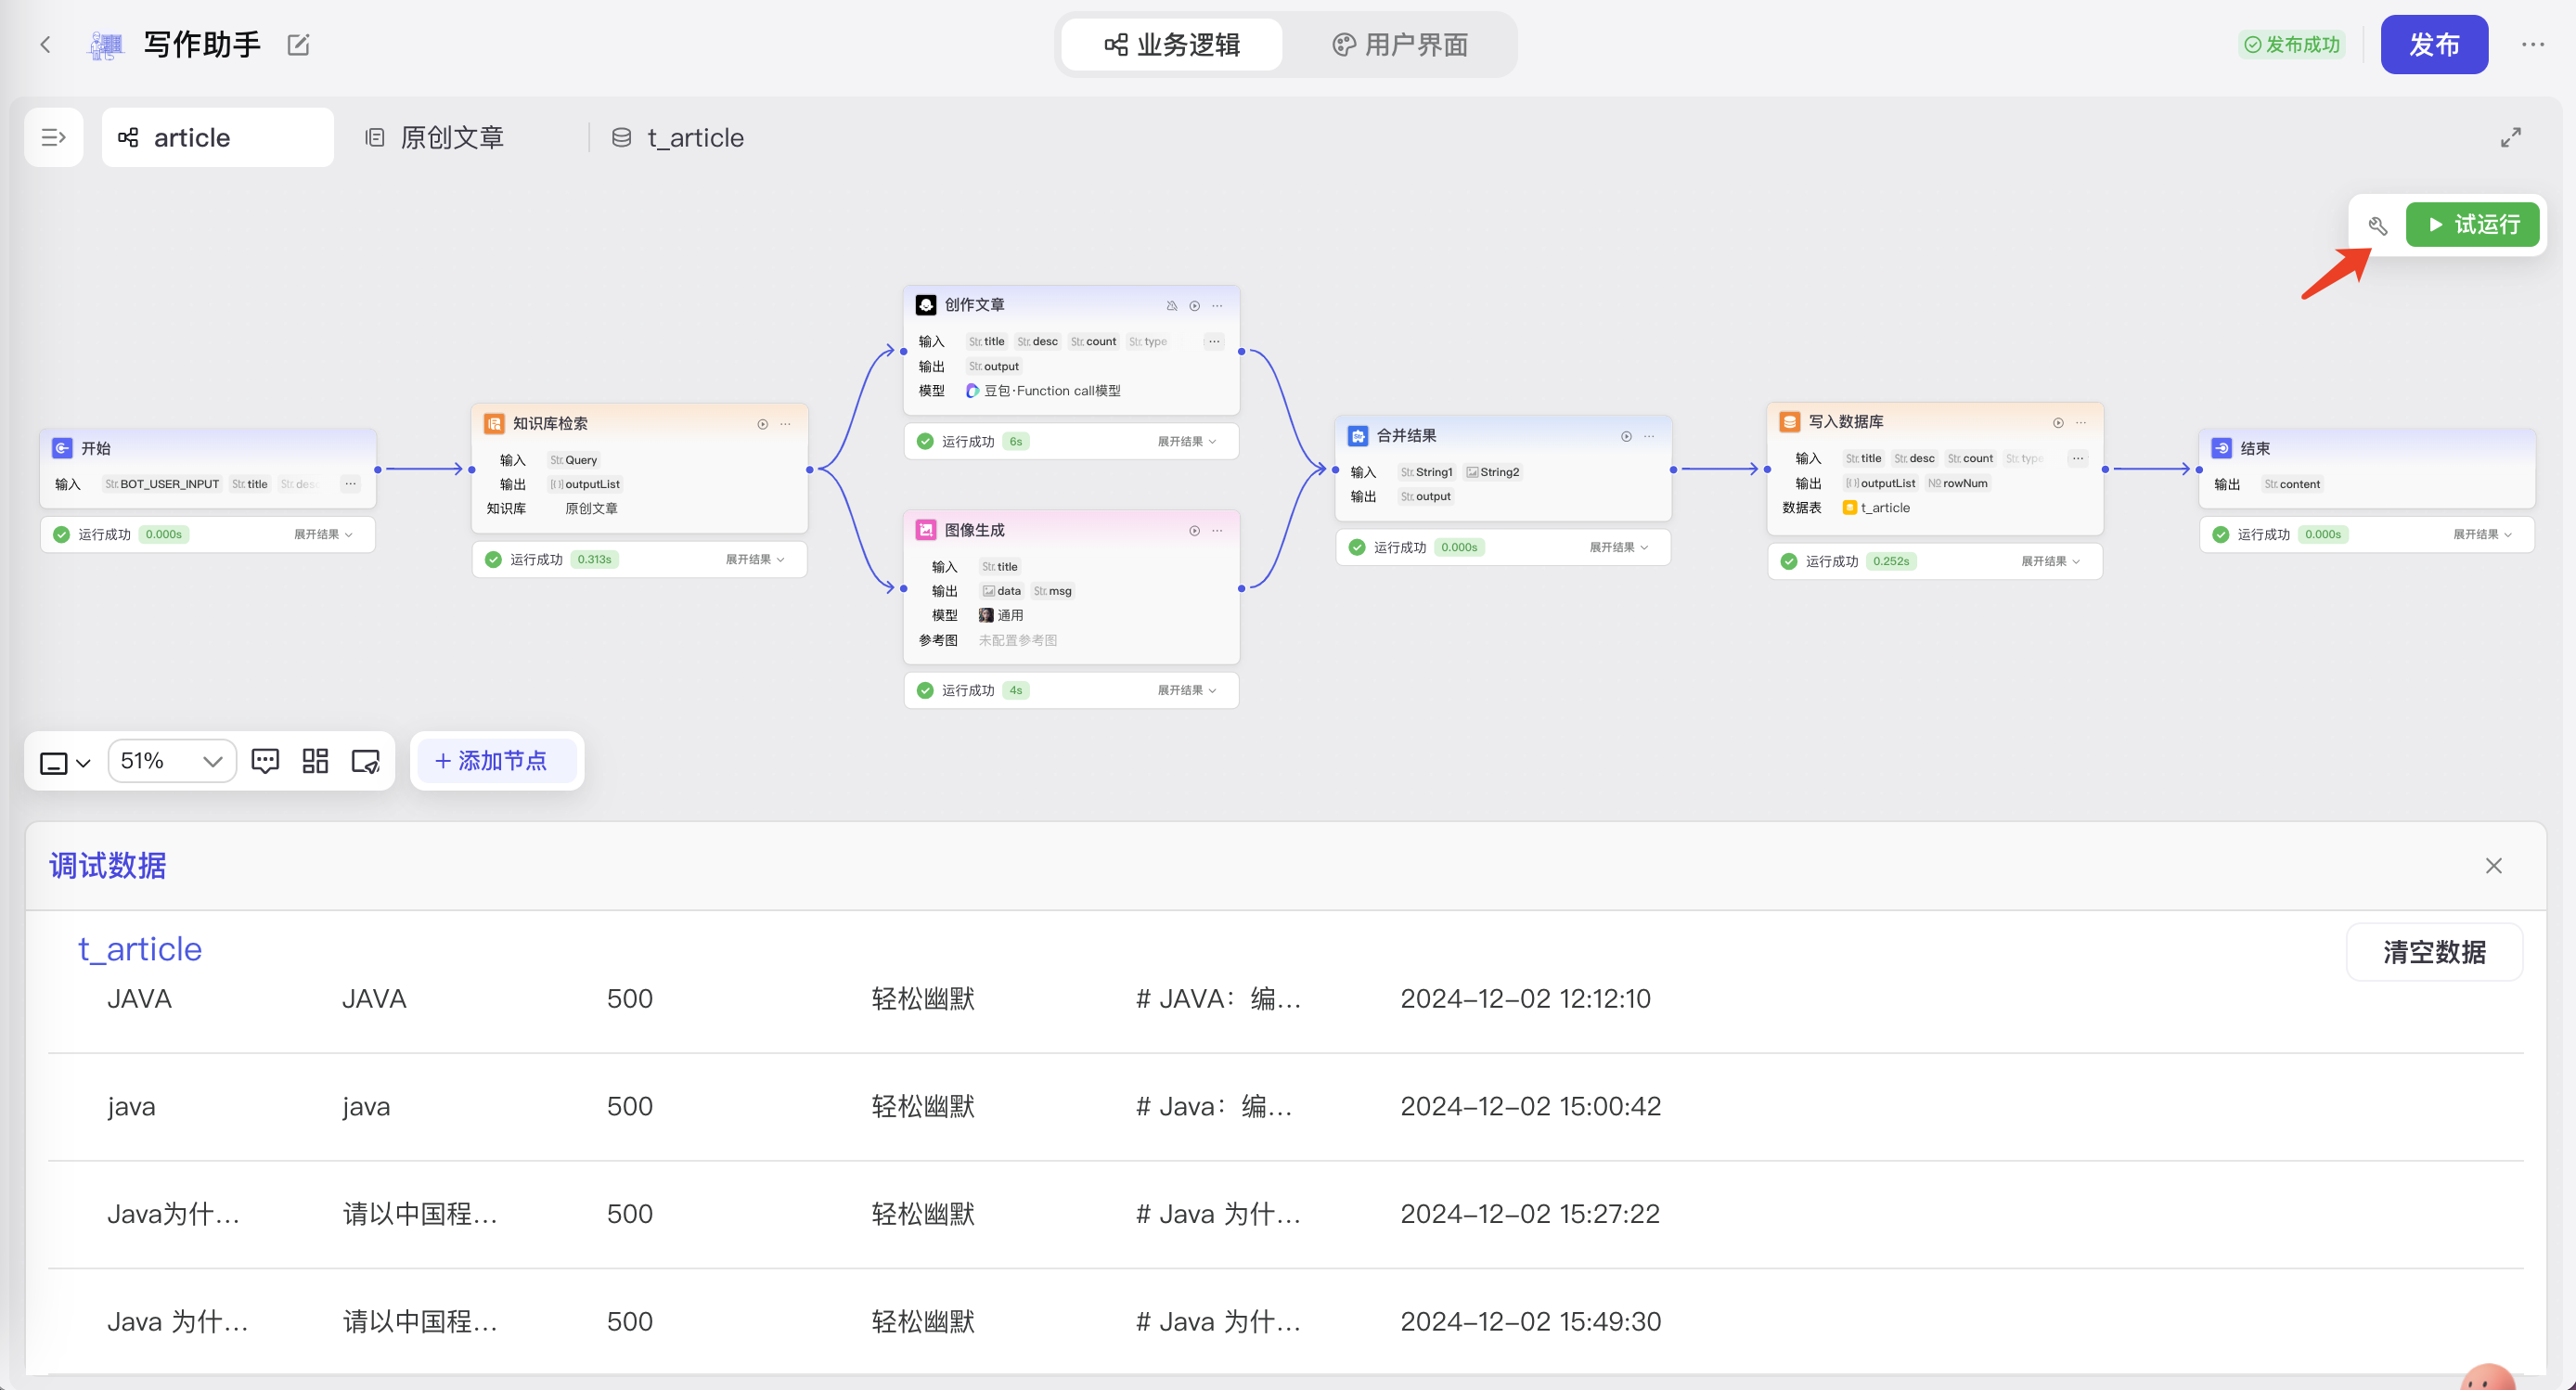Switch to the 用户界面 tab
This screenshot has height=1390, width=2576.
[x=1400, y=45]
